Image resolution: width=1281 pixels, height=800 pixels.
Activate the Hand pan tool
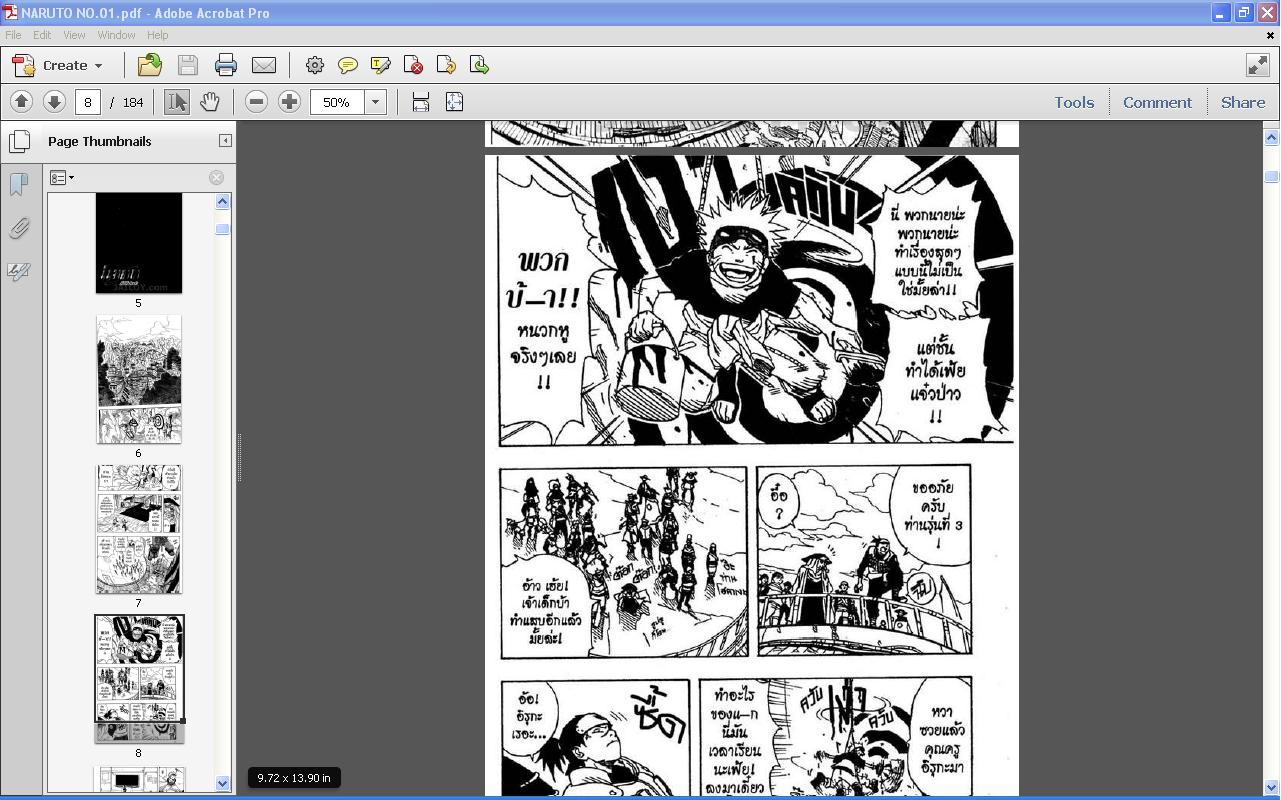(x=210, y=102)
